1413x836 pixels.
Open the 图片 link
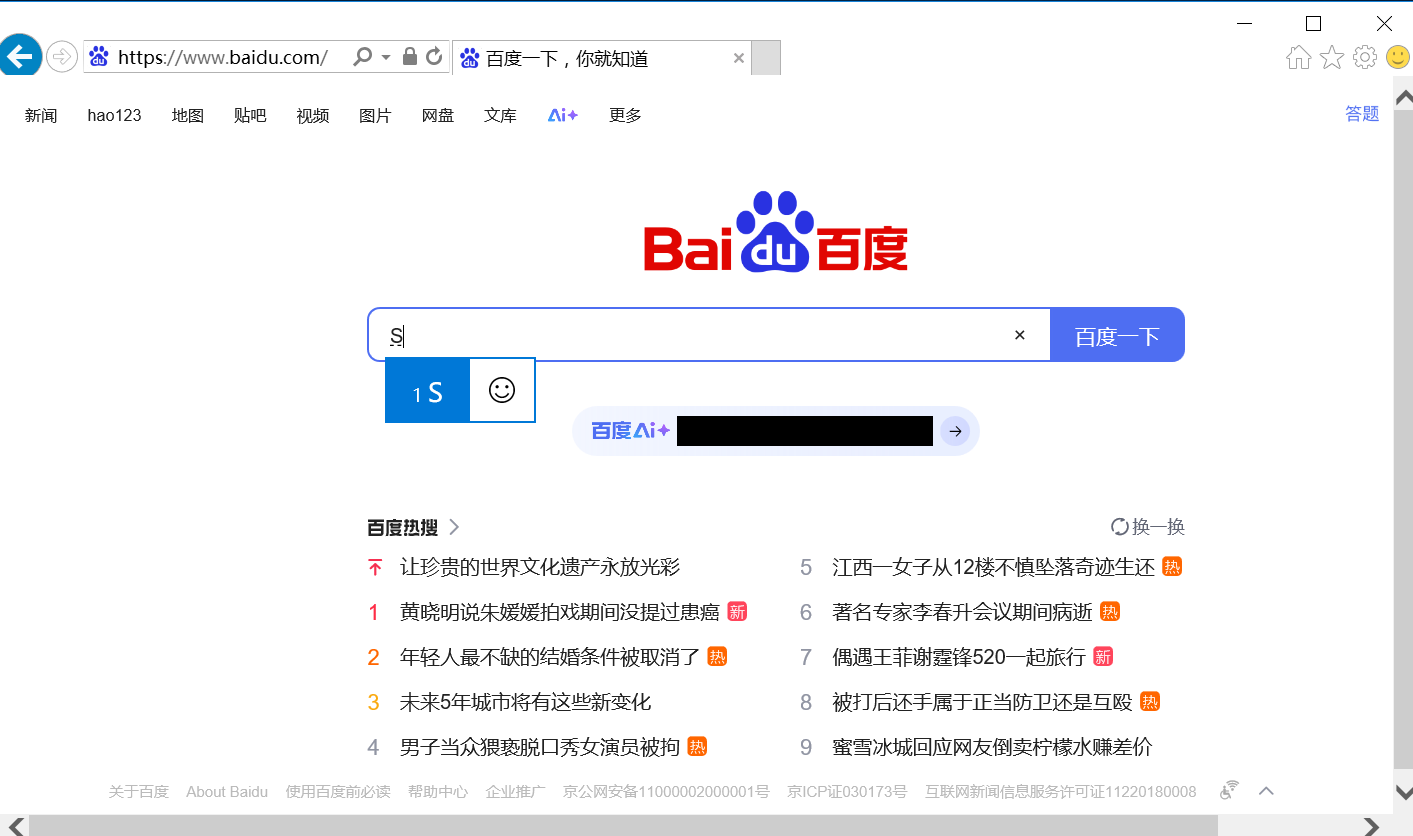375,115
